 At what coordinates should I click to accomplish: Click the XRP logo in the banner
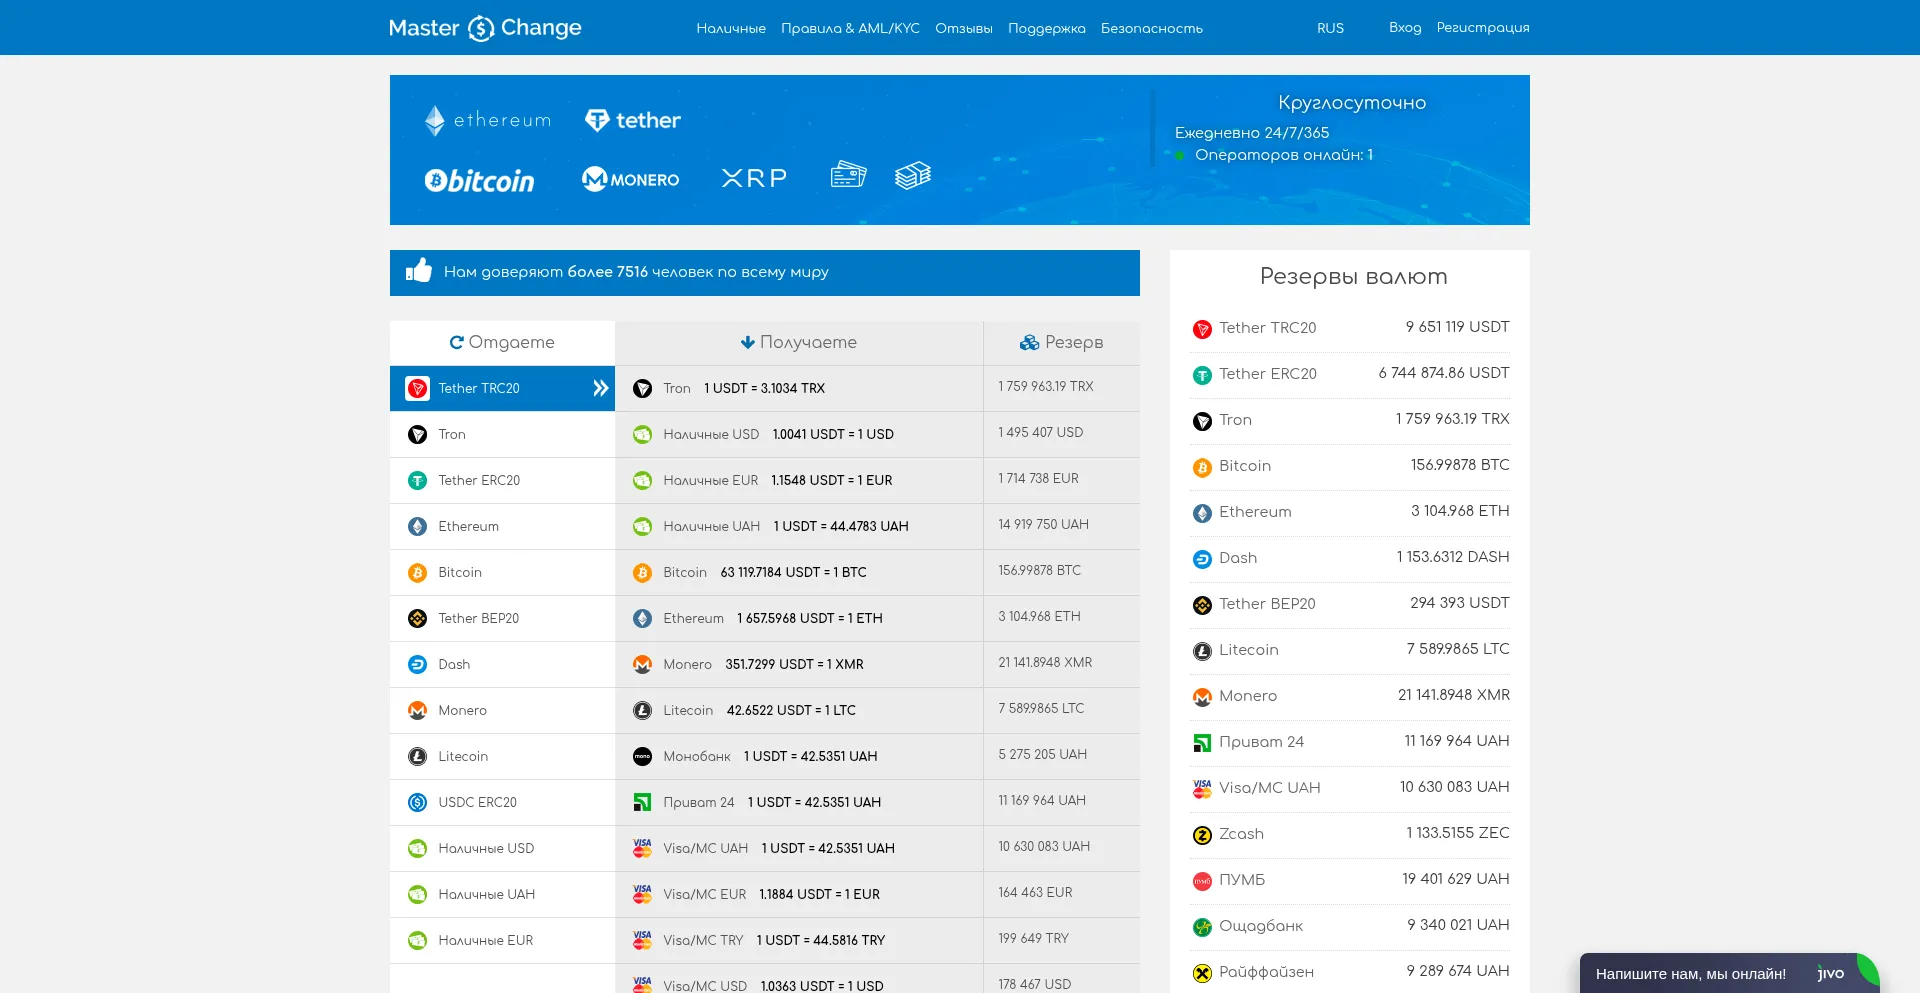coord(754,178)
